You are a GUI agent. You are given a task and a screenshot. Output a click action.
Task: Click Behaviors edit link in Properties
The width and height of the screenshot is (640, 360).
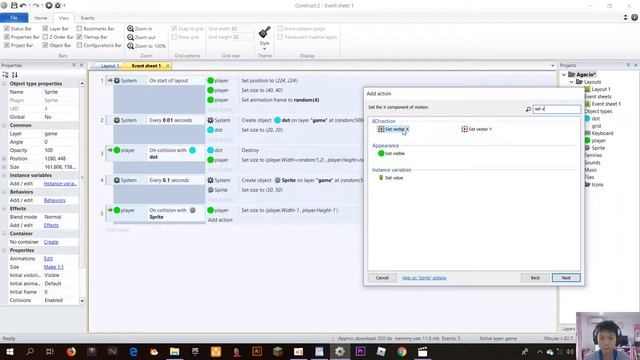pyautogui.click(x=55, y=200)
